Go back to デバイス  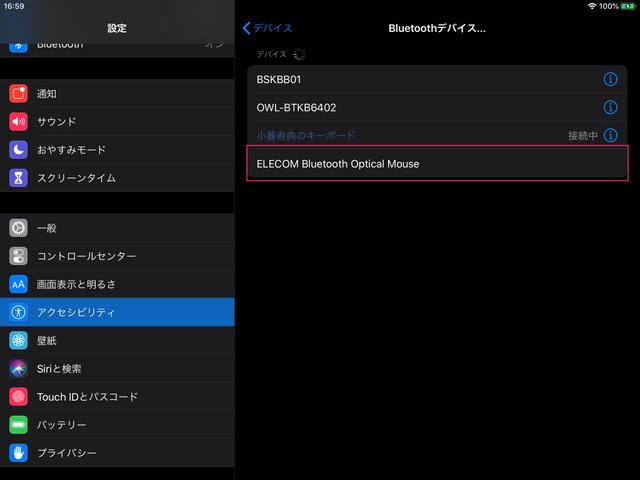pos(268,28)
